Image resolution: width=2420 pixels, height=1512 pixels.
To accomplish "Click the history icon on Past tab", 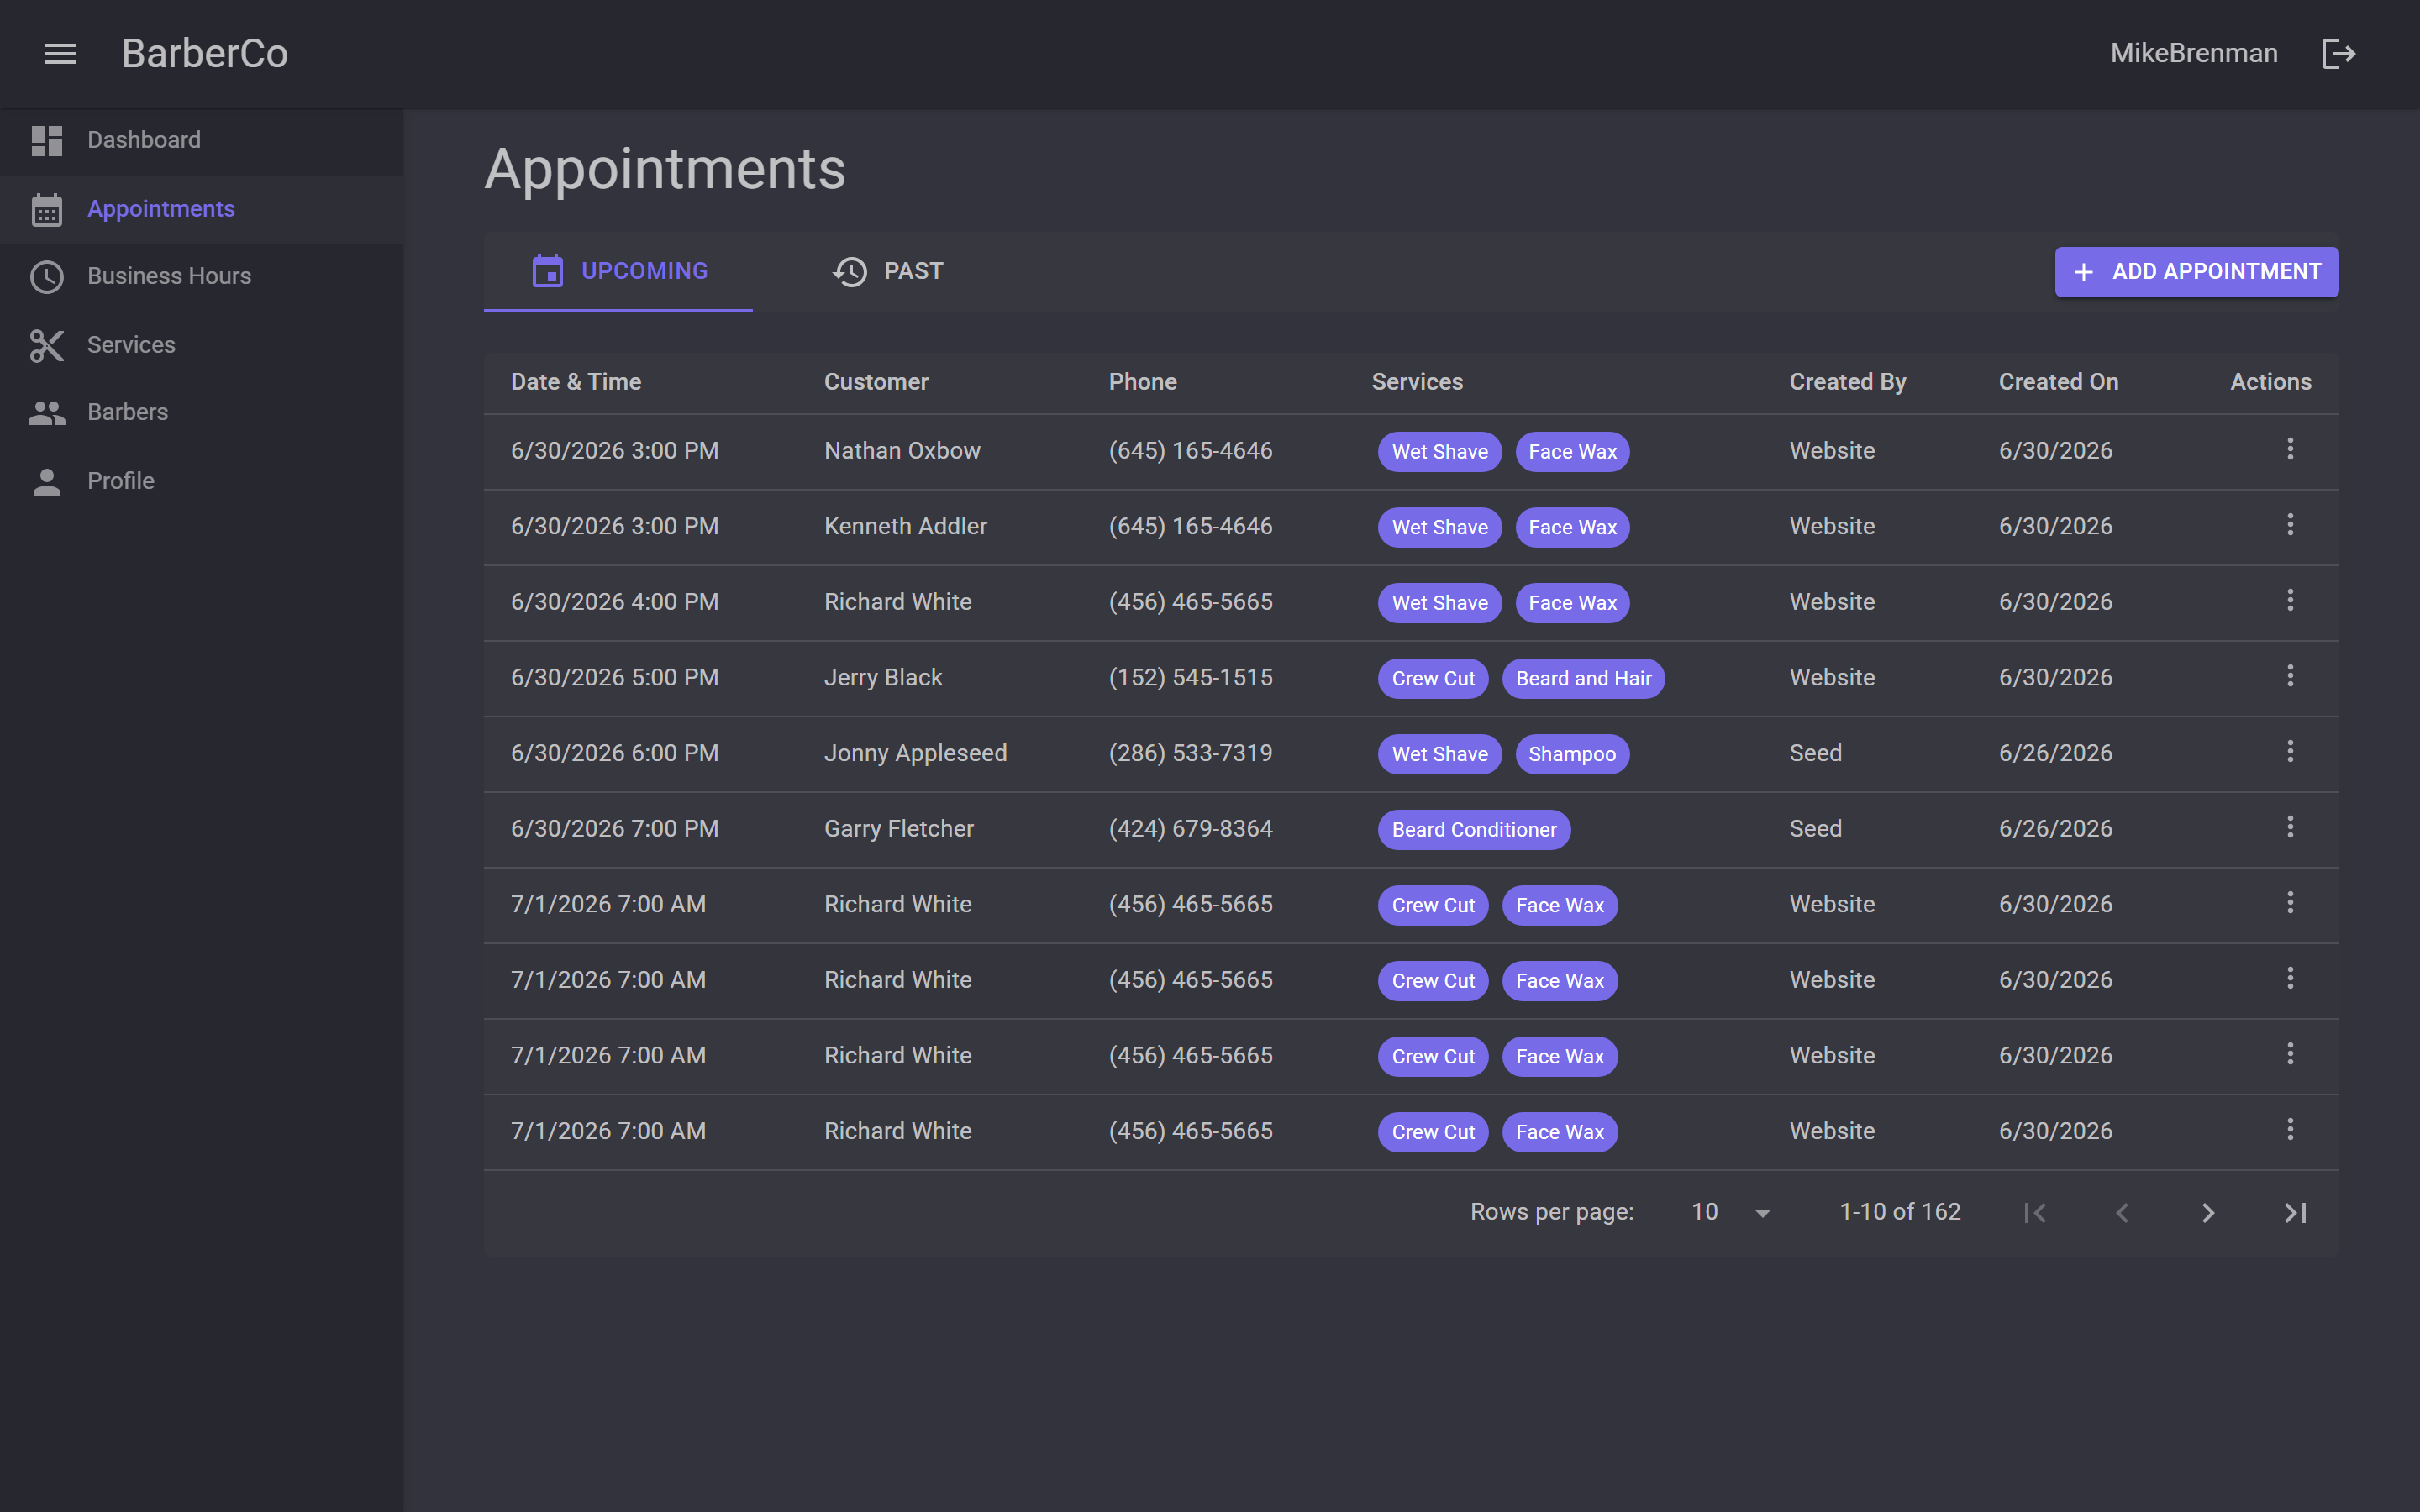I will (850, 272).
